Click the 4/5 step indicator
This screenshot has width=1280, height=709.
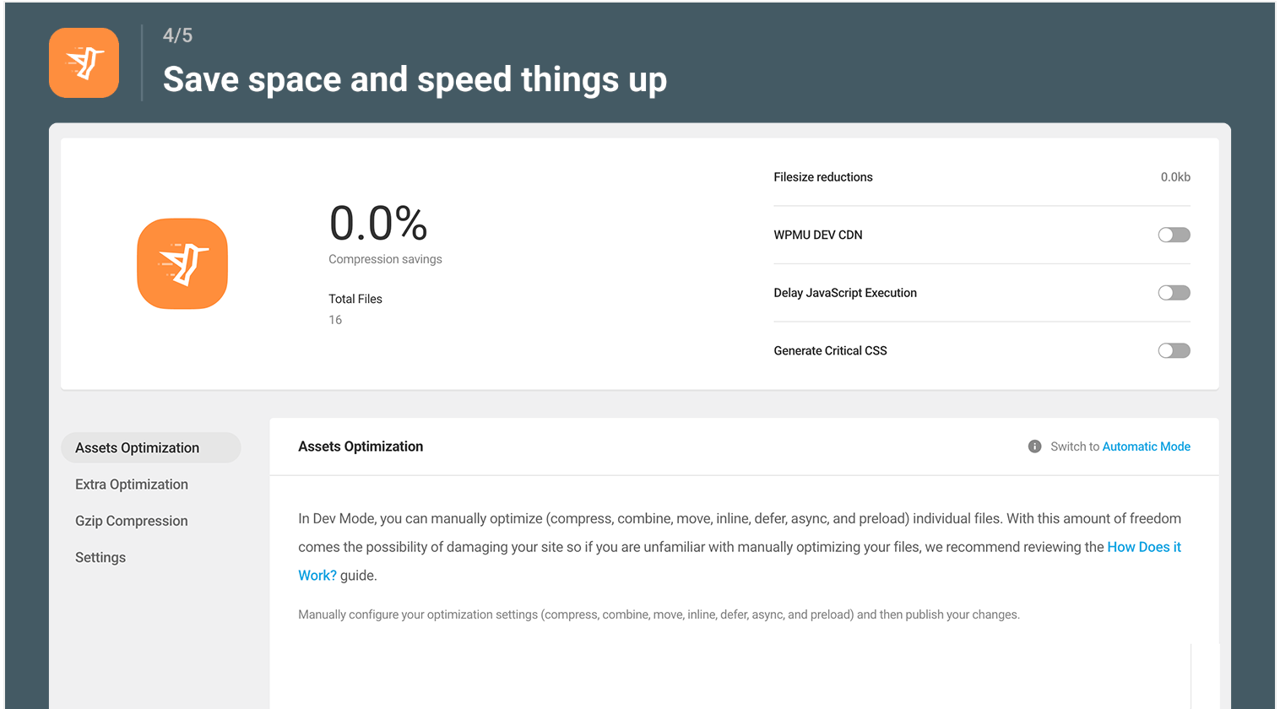(x=178, y=36)
